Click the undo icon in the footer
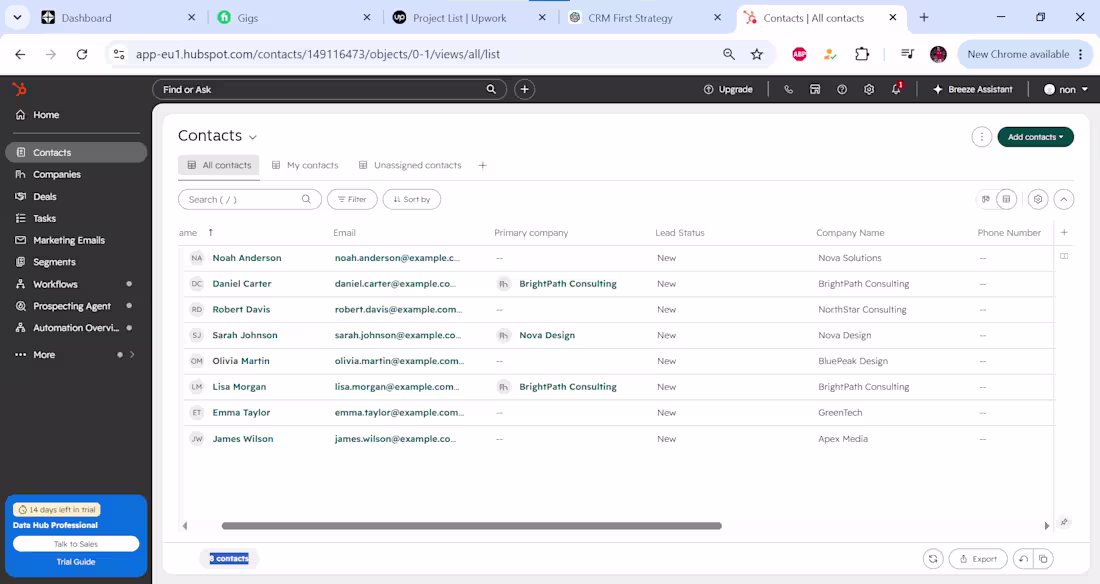The width and height of the screenshot is (1100, 584). click(1024, 559)
